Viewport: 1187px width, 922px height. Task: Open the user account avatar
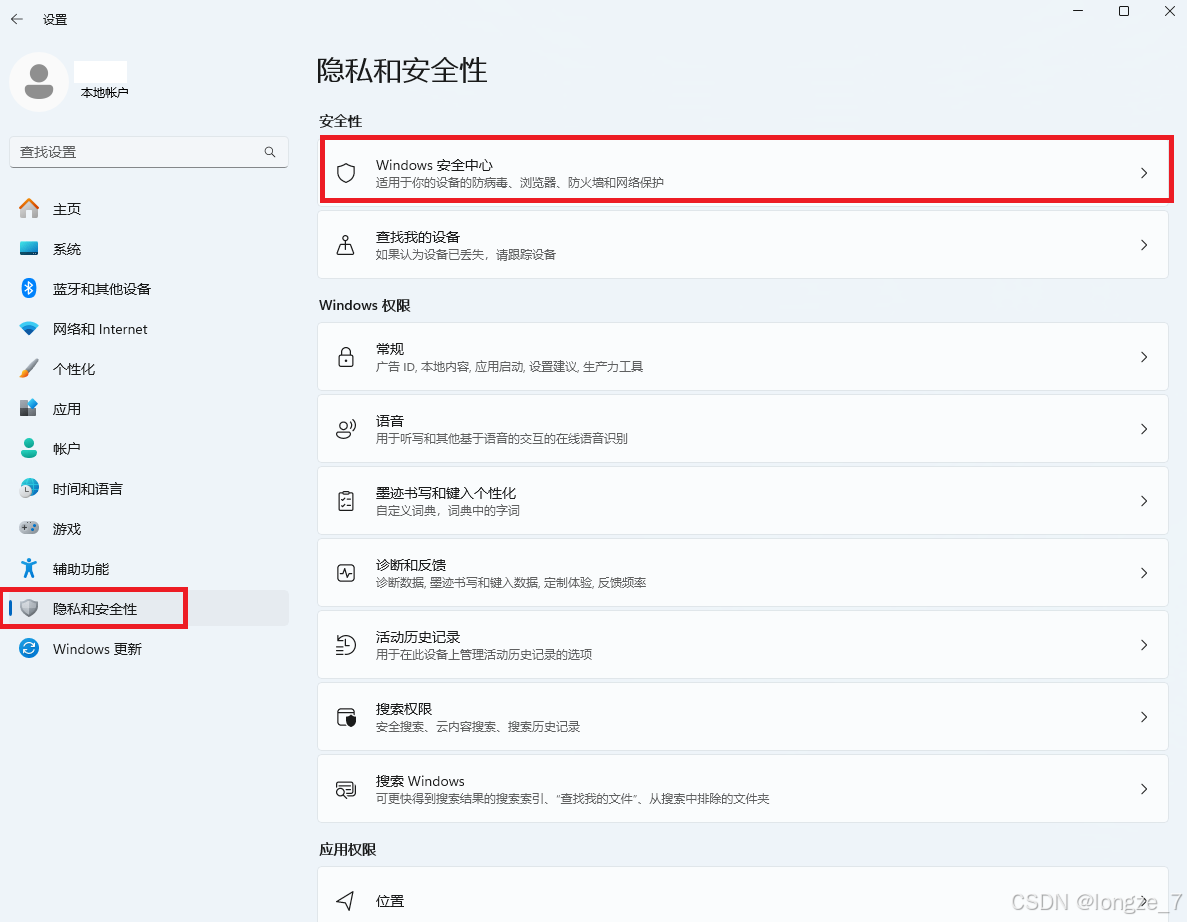pyautogui.click(x=39, y=82)
